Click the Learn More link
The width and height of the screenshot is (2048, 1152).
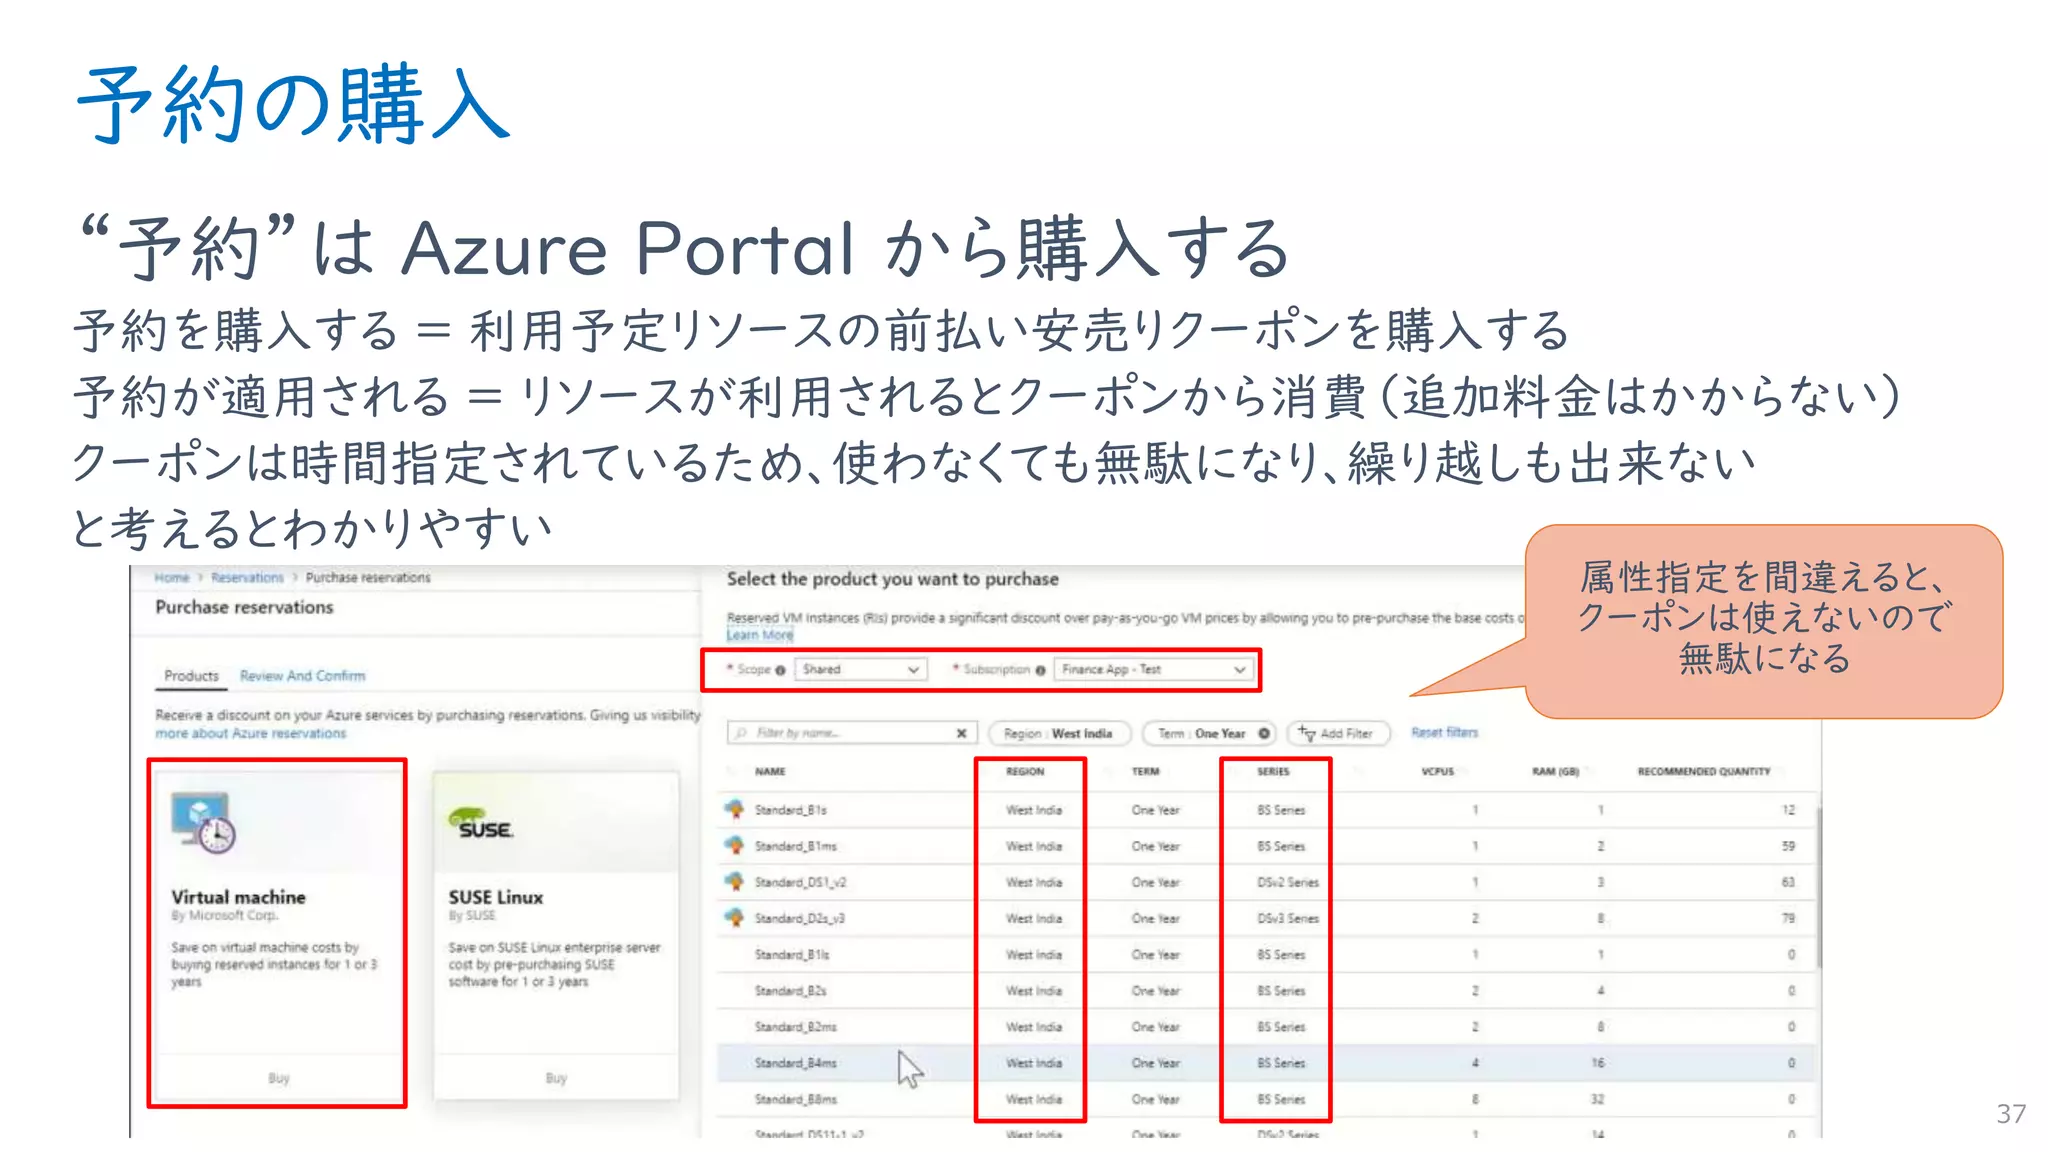tap(759, 635)
